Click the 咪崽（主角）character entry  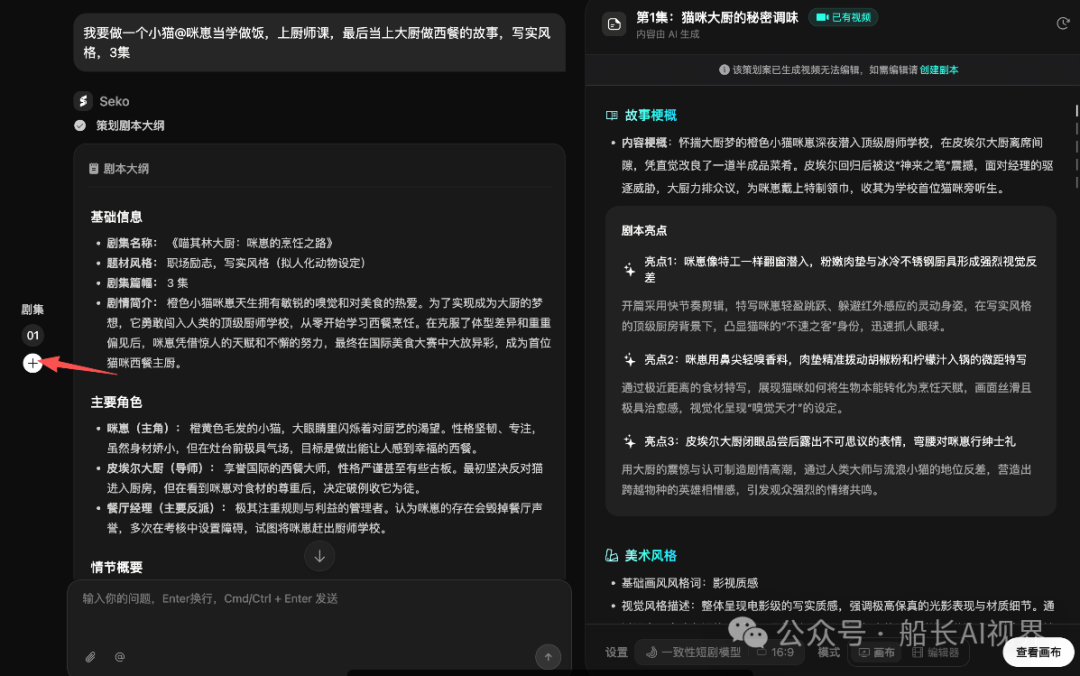click(324, 438)
